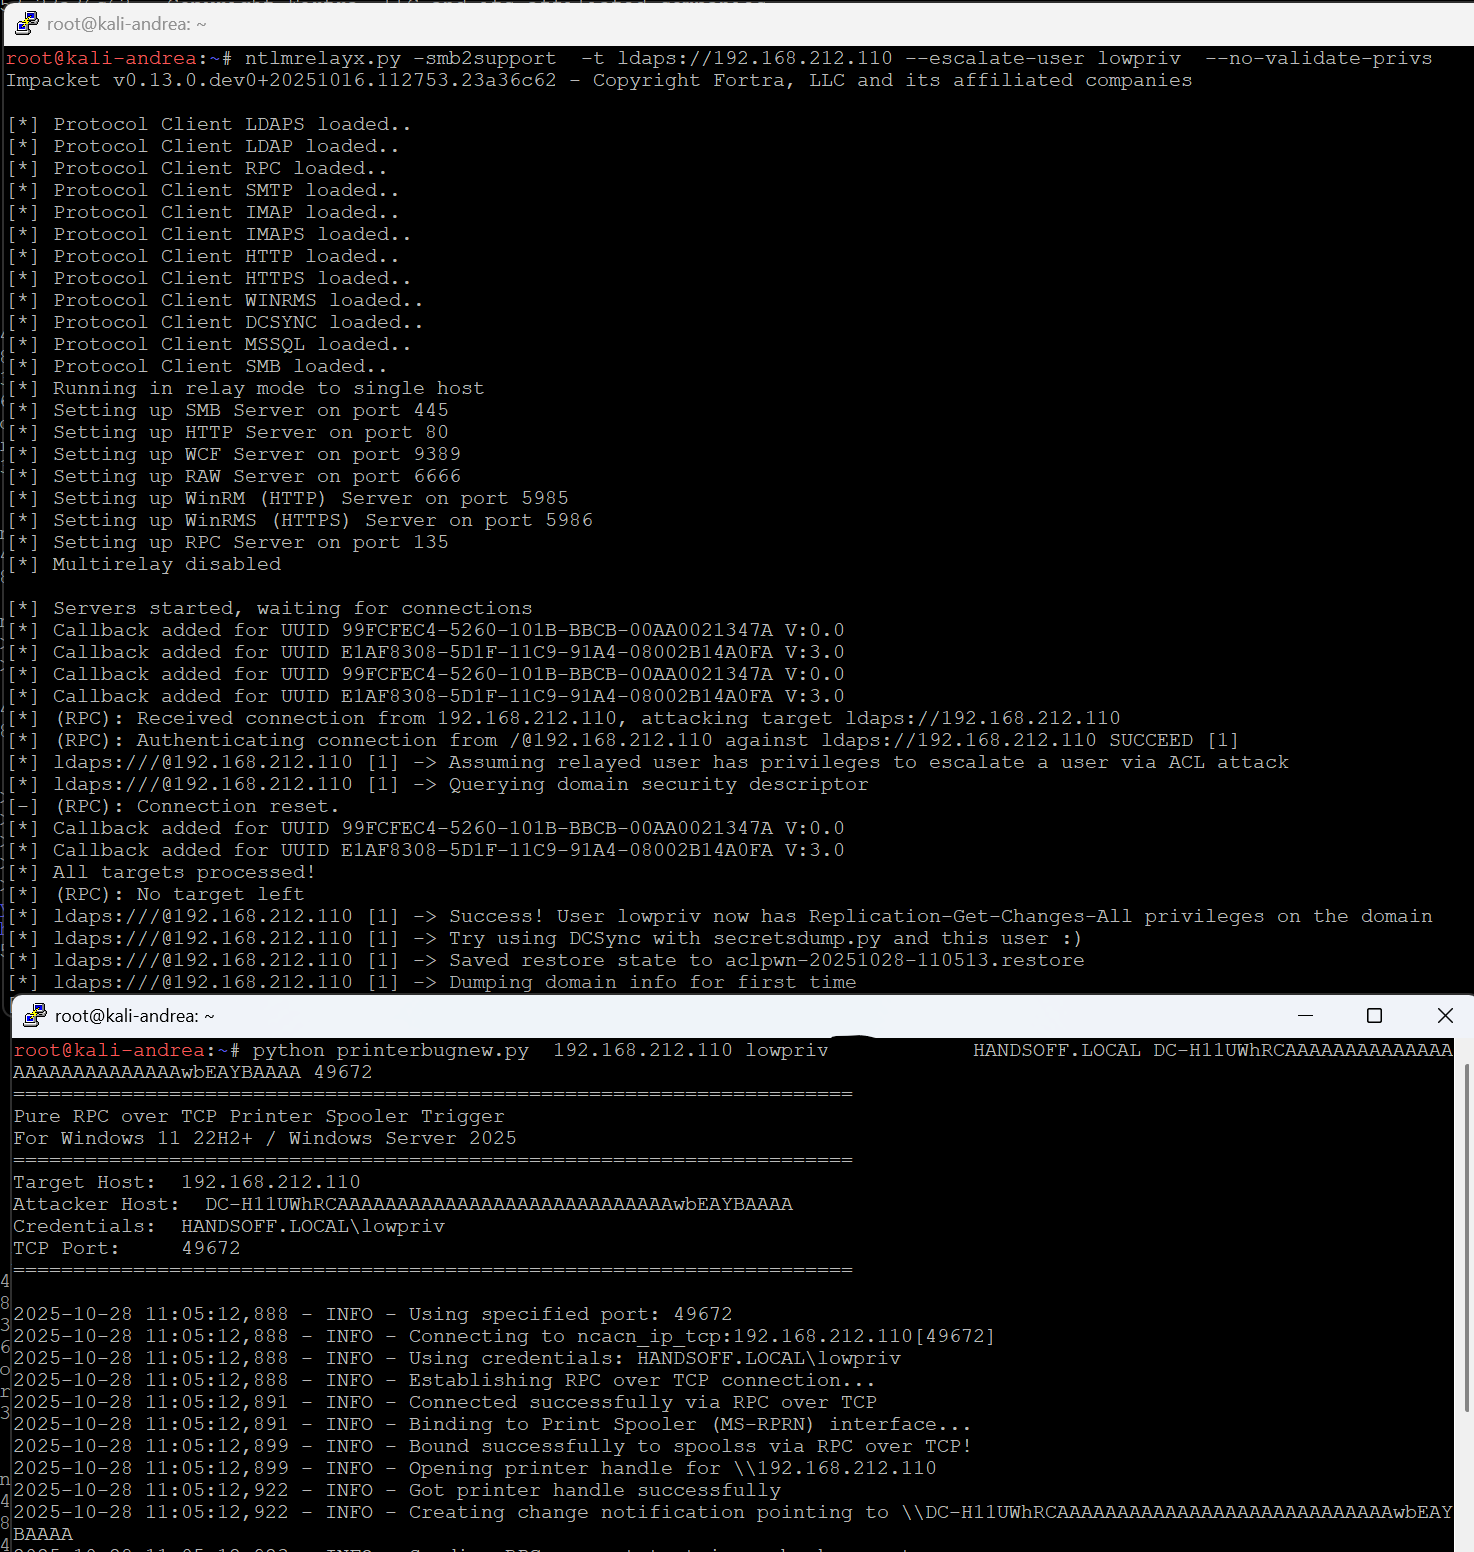Click 'Setting up RPC Server on port 135'
Image resolution: width=1474 pixels, height=1552 pixels.
[x=227, y=542]
